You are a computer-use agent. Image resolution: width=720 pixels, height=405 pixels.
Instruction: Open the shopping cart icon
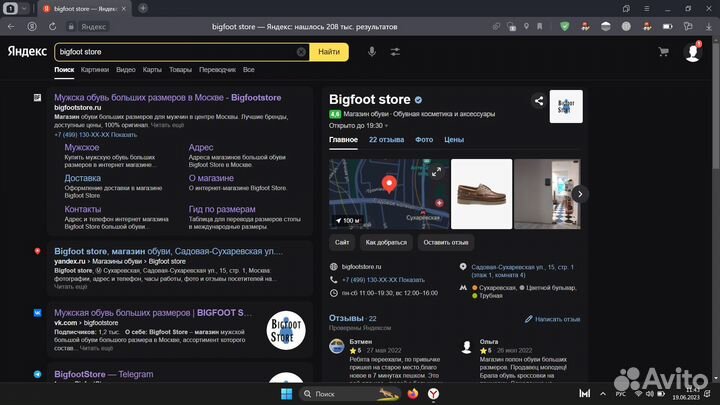coord(663,51)
